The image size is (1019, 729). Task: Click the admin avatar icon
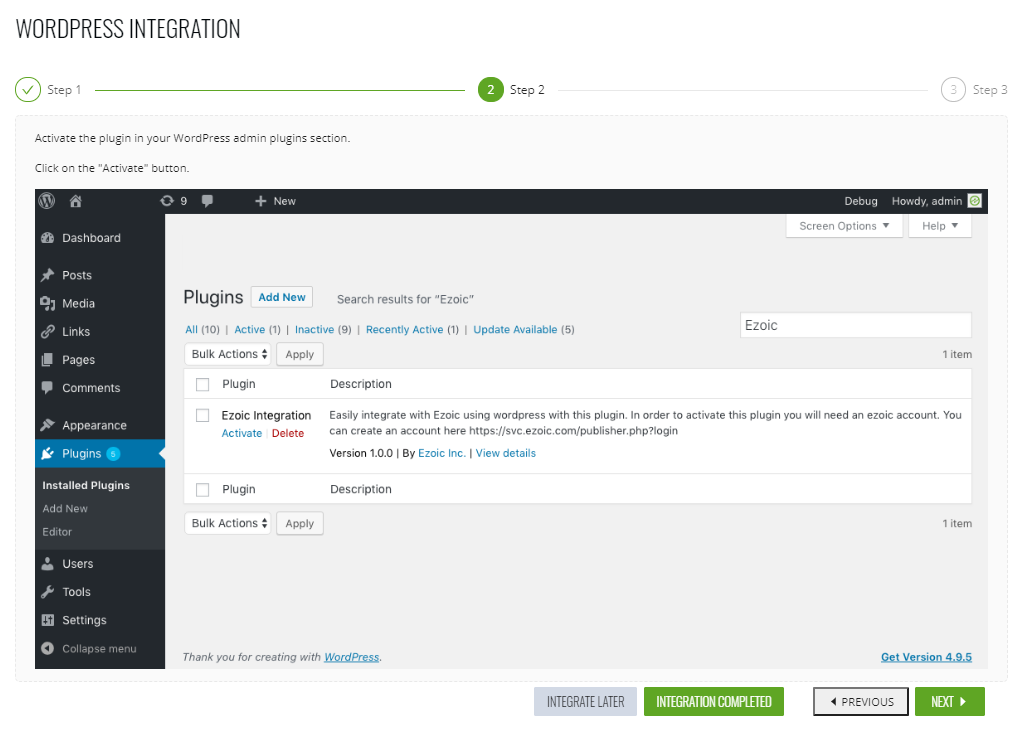pyautogui.click(x=975, y=201)
